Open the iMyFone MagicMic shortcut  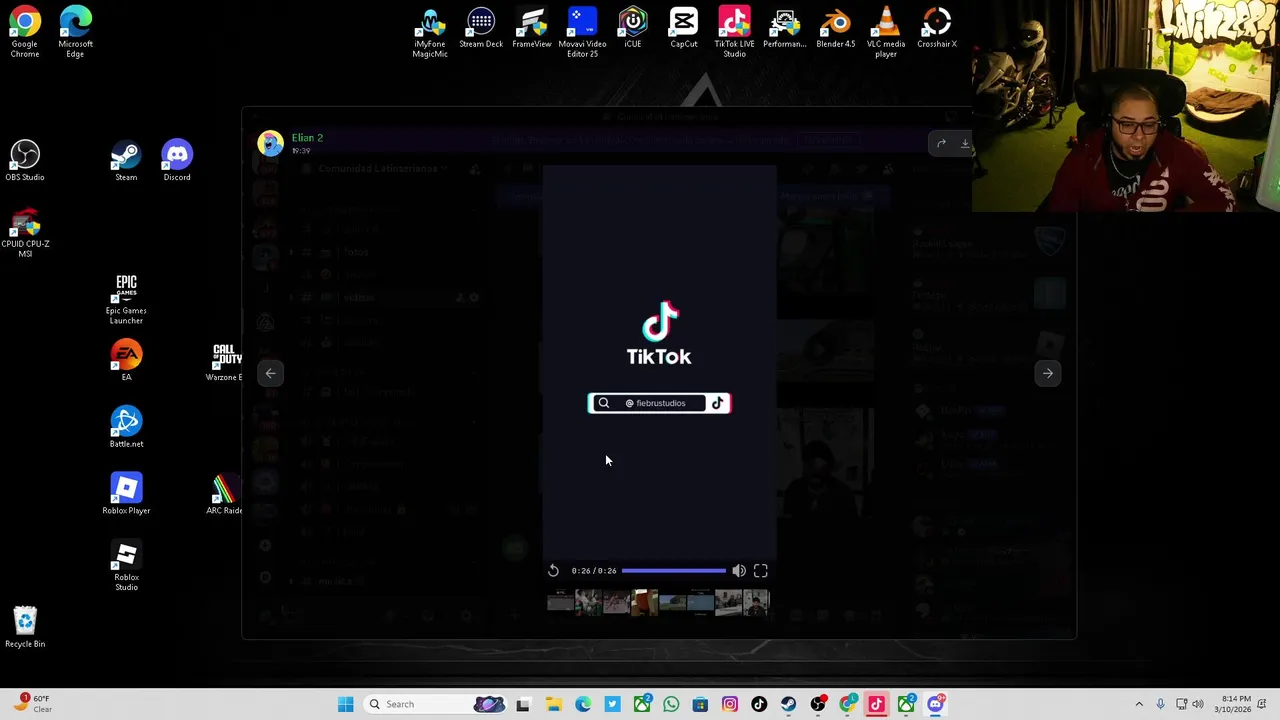[430, 31]
